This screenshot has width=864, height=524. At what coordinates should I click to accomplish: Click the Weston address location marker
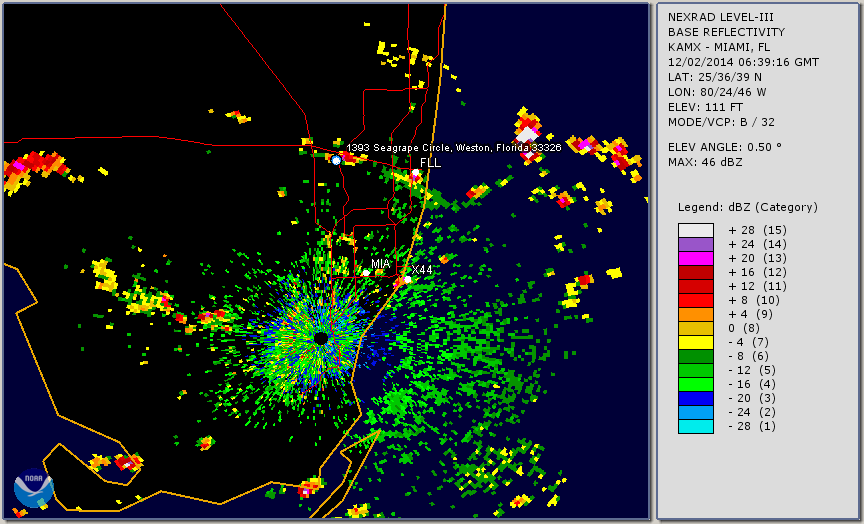tap(336, 160)
